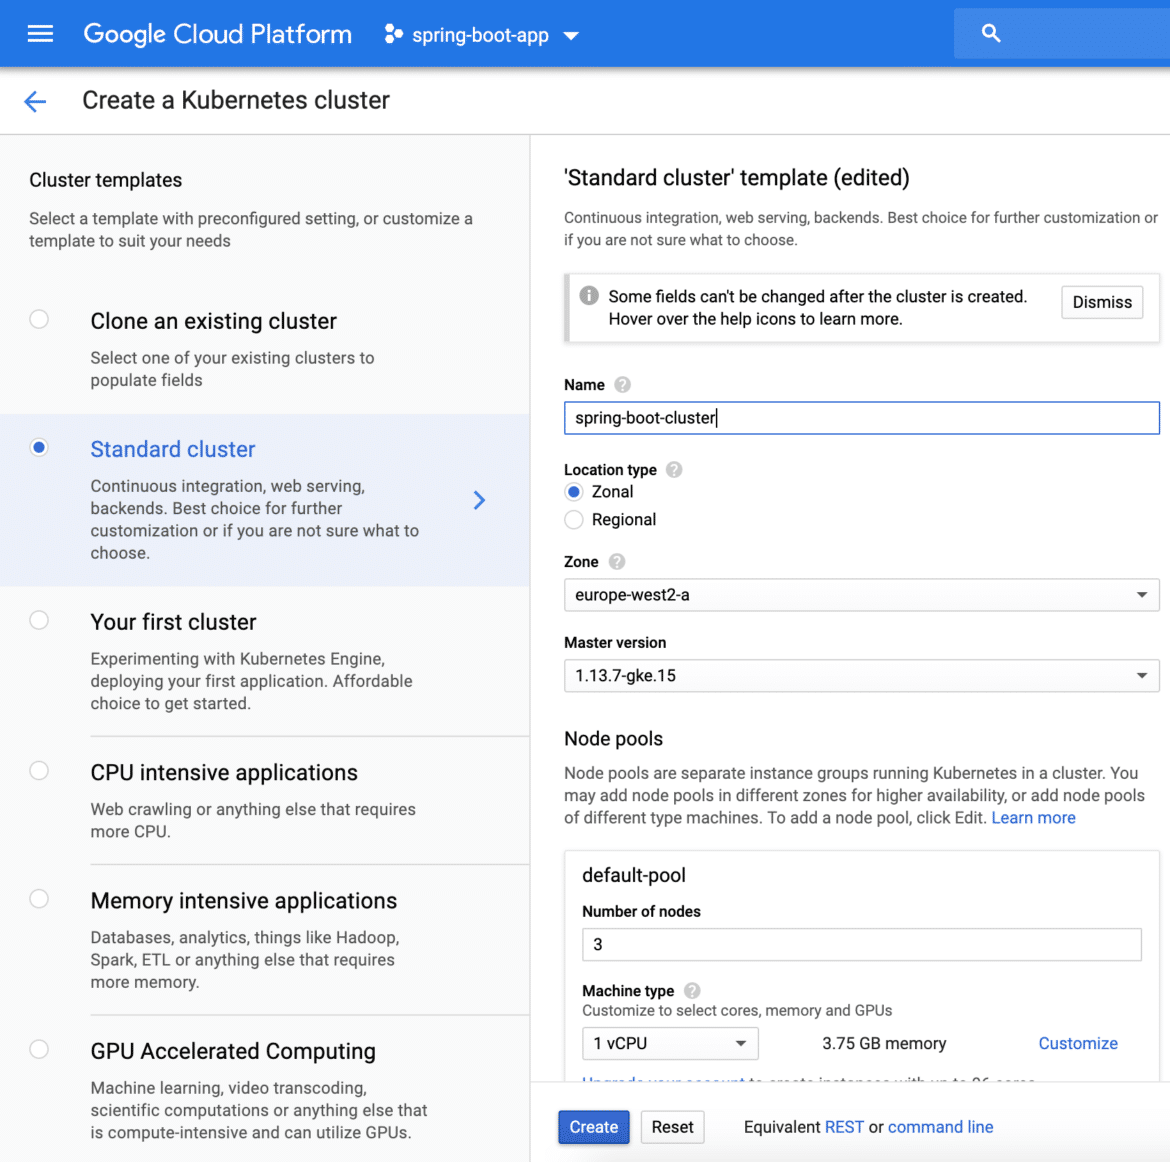Click the help icon next to Zone
The height and width of the screenshot is (1162, 1170).
[x=617, y=562]
